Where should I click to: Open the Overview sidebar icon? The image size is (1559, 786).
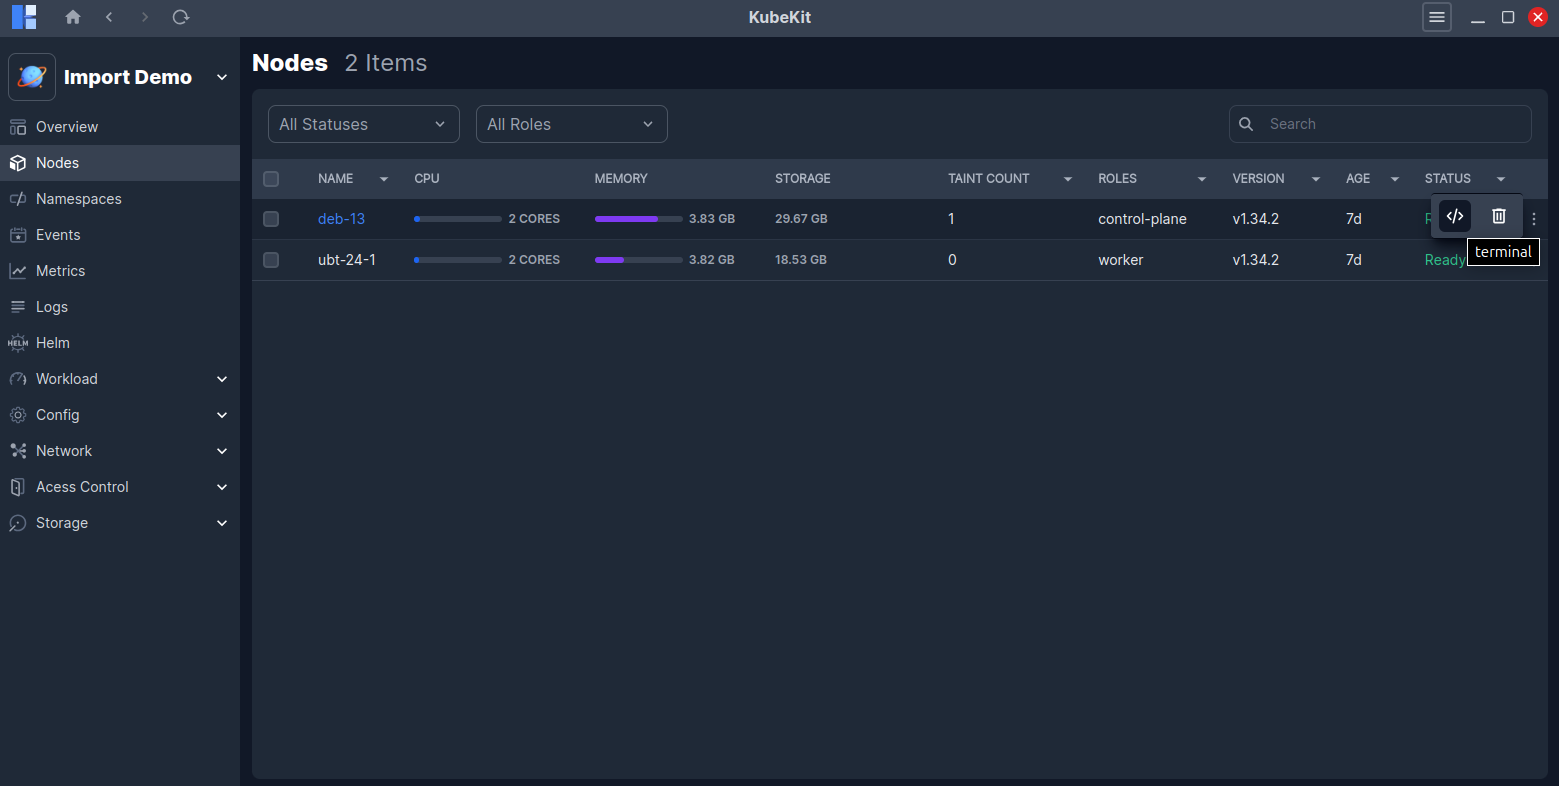click(x=18, y=126)
